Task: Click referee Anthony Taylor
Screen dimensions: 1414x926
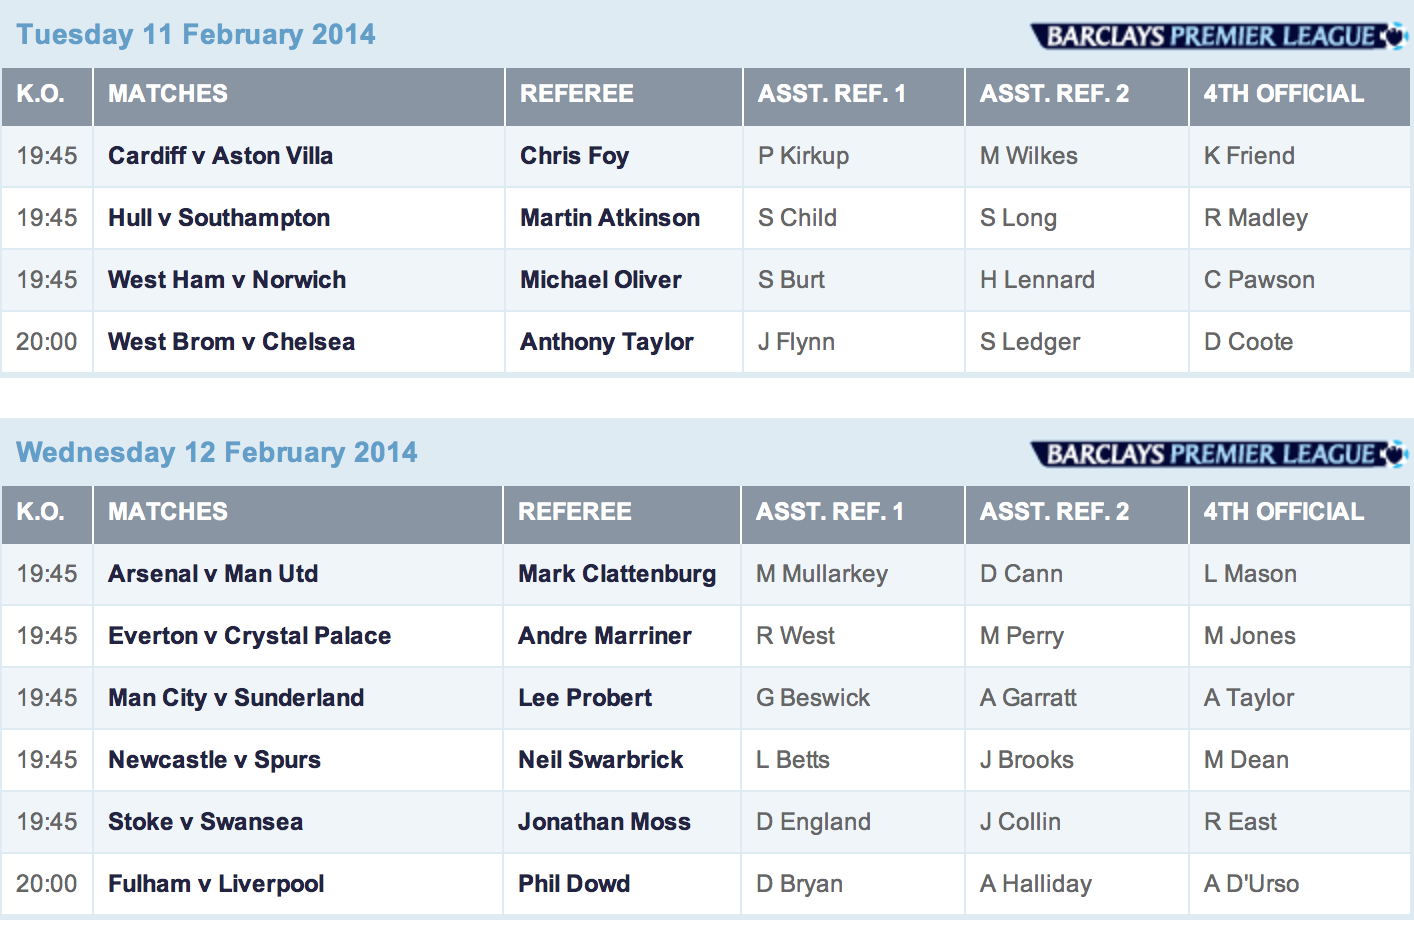Action: click(x=607, y=342)
